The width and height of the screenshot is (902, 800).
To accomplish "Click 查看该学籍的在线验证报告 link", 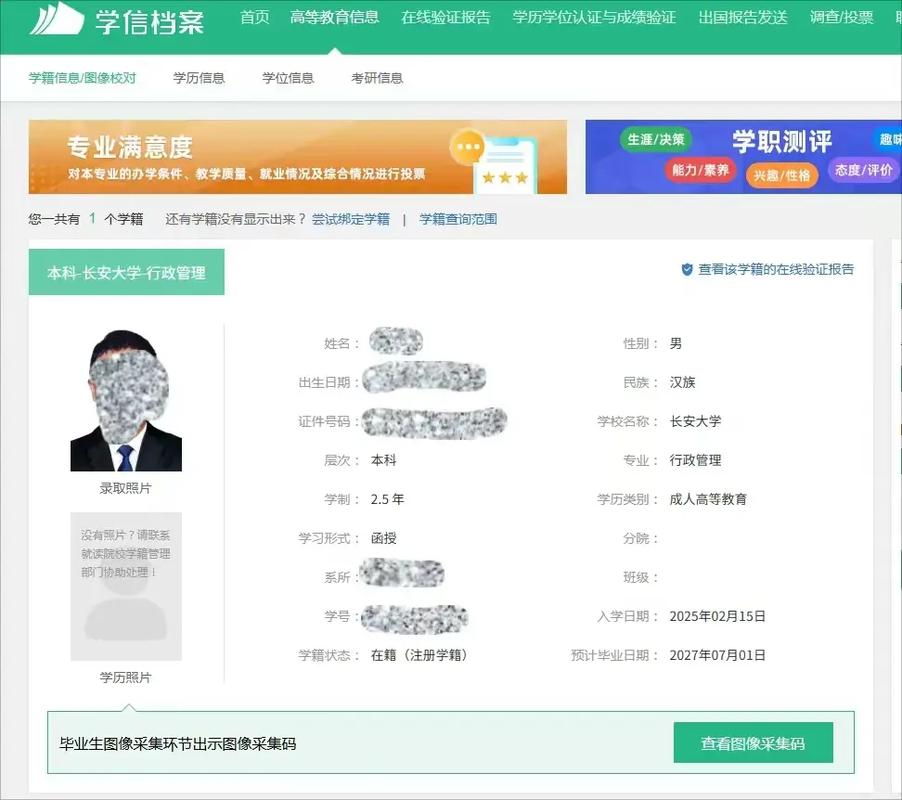I will 775,270.
